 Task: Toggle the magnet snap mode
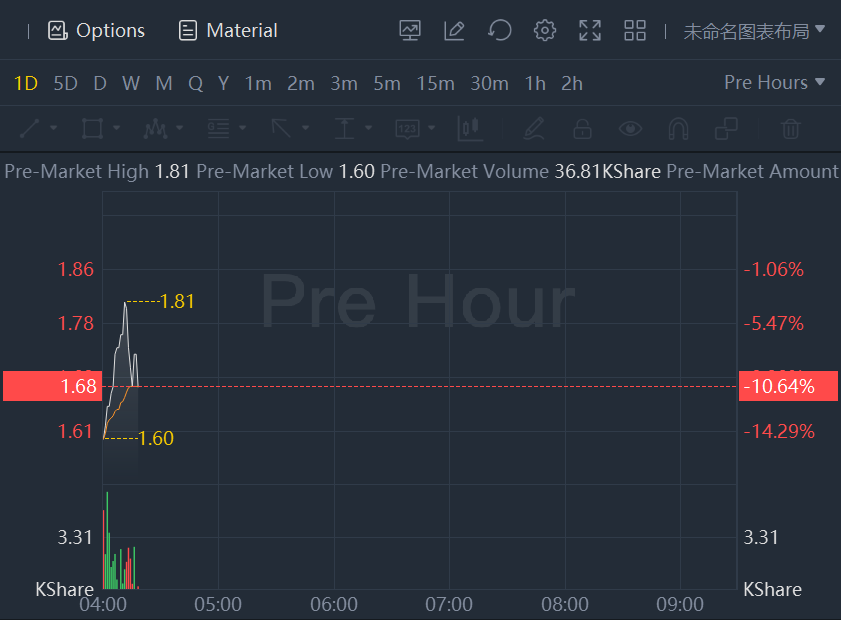tap(678, 128)
